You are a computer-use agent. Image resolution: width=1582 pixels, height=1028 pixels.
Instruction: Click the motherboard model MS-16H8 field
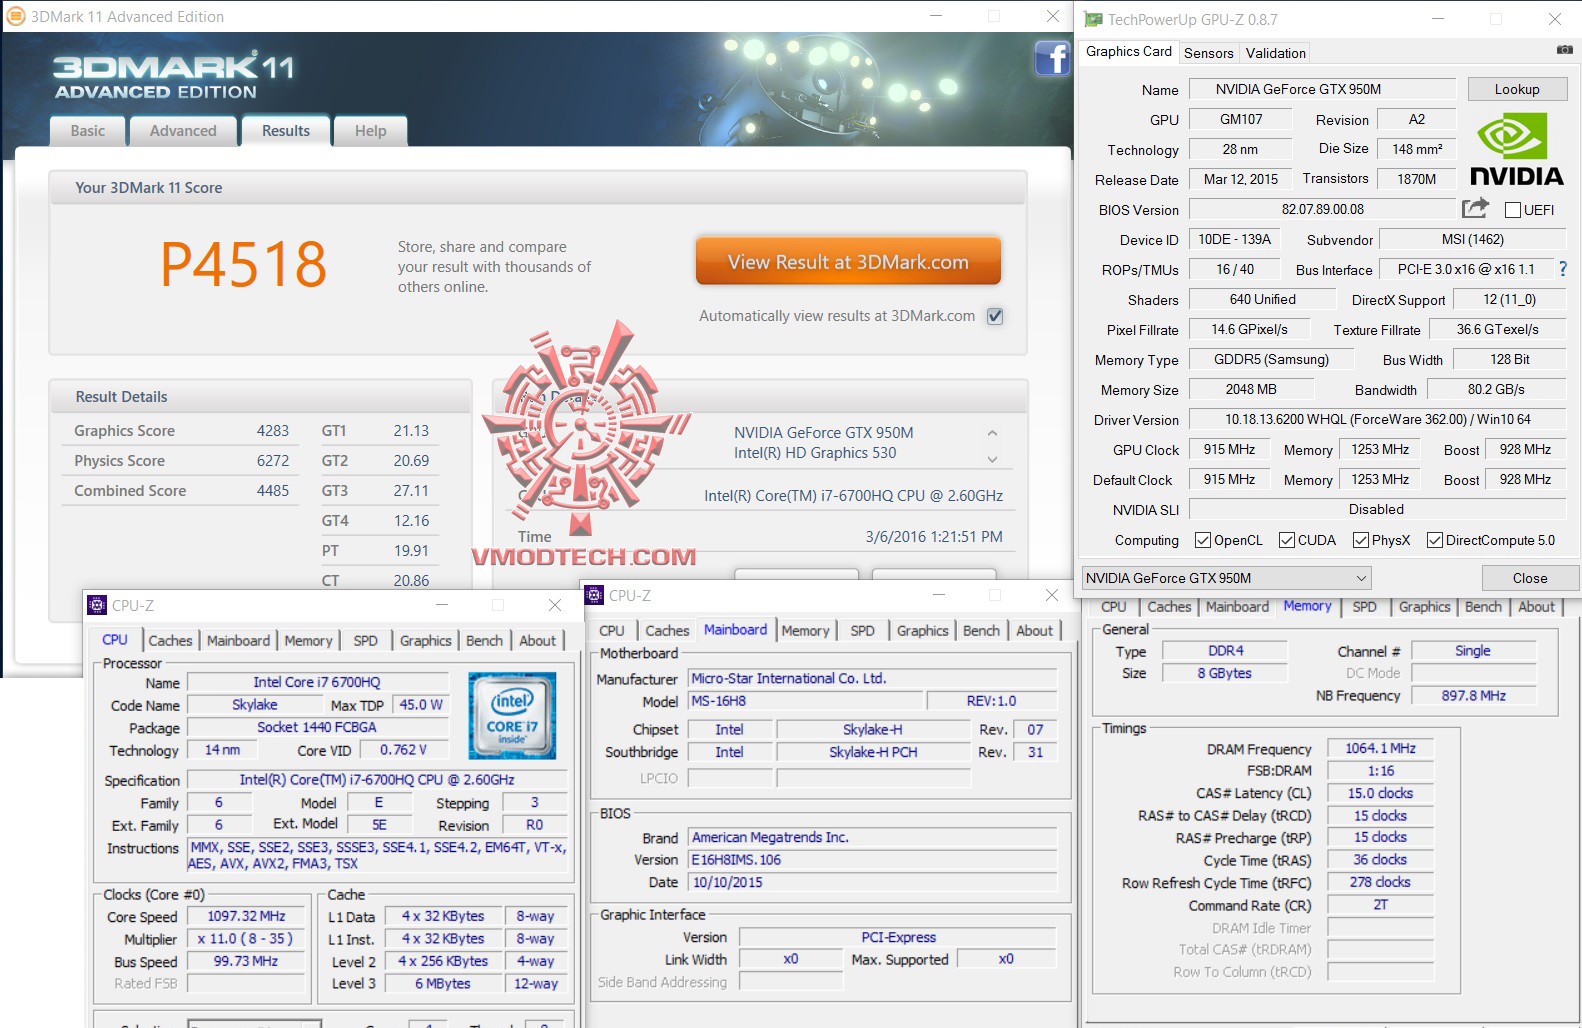(804, 701)
